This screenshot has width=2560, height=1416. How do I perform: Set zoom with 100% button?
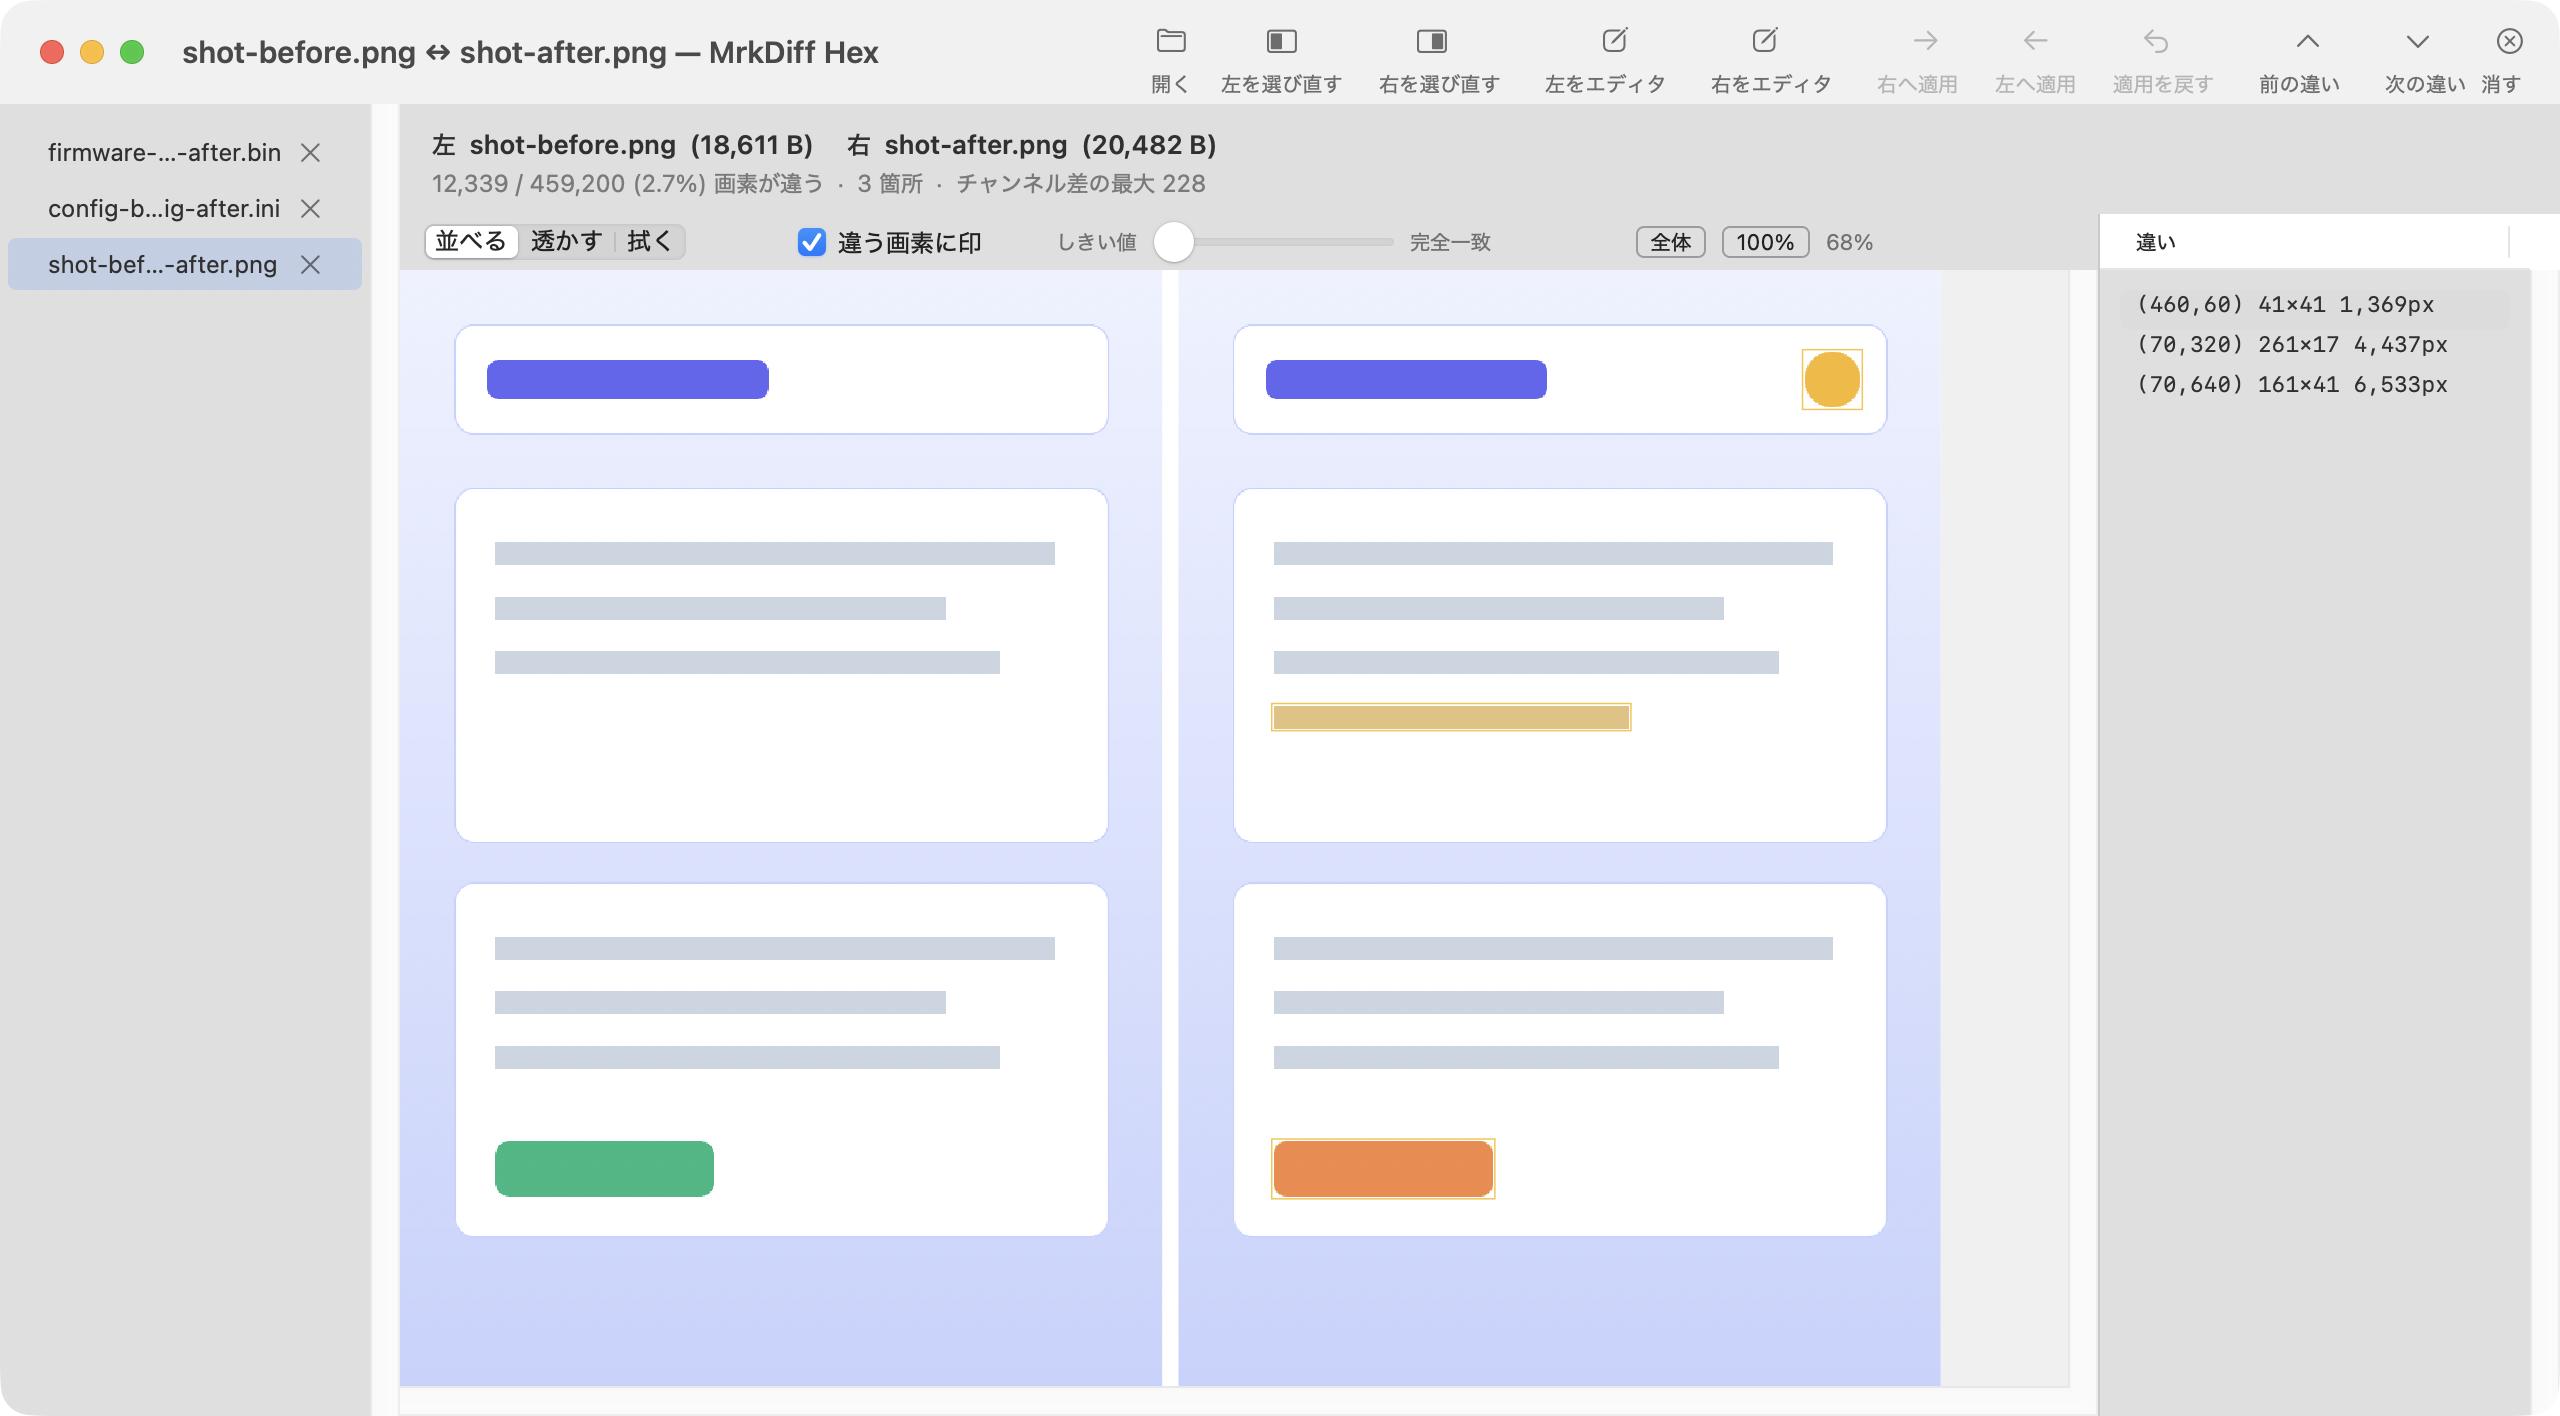tap(1765, 242)
